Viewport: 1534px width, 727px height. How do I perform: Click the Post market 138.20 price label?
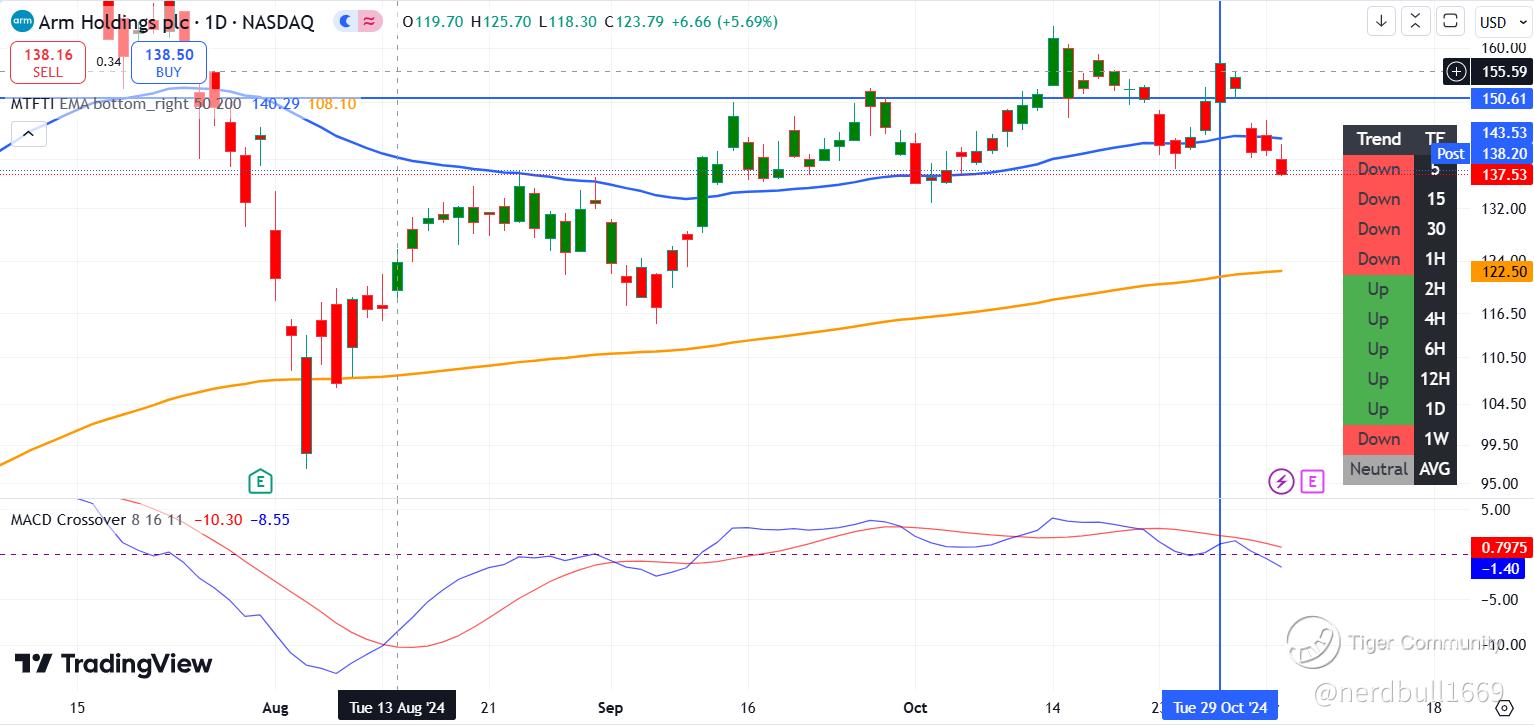[x=1482, y=153]
